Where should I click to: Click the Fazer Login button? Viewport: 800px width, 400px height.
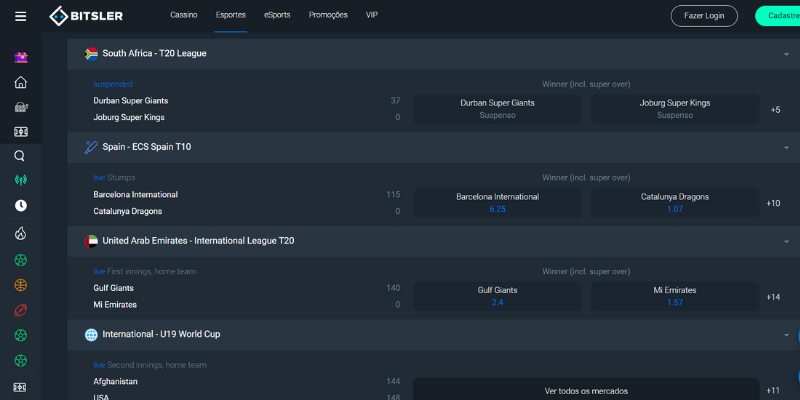click(x=704, y=16)
